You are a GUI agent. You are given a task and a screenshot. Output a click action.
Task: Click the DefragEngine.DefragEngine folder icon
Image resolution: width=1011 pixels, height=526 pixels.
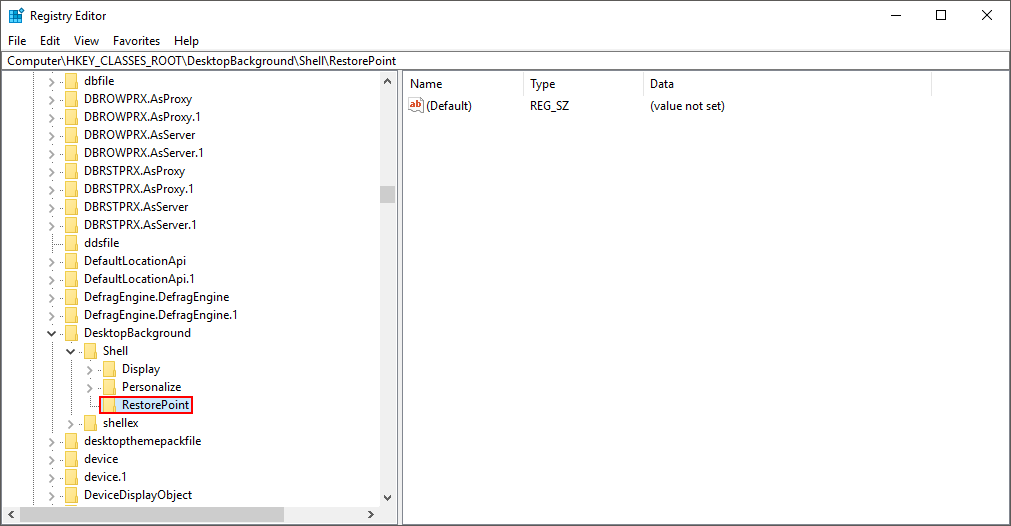tap(72, 297)
